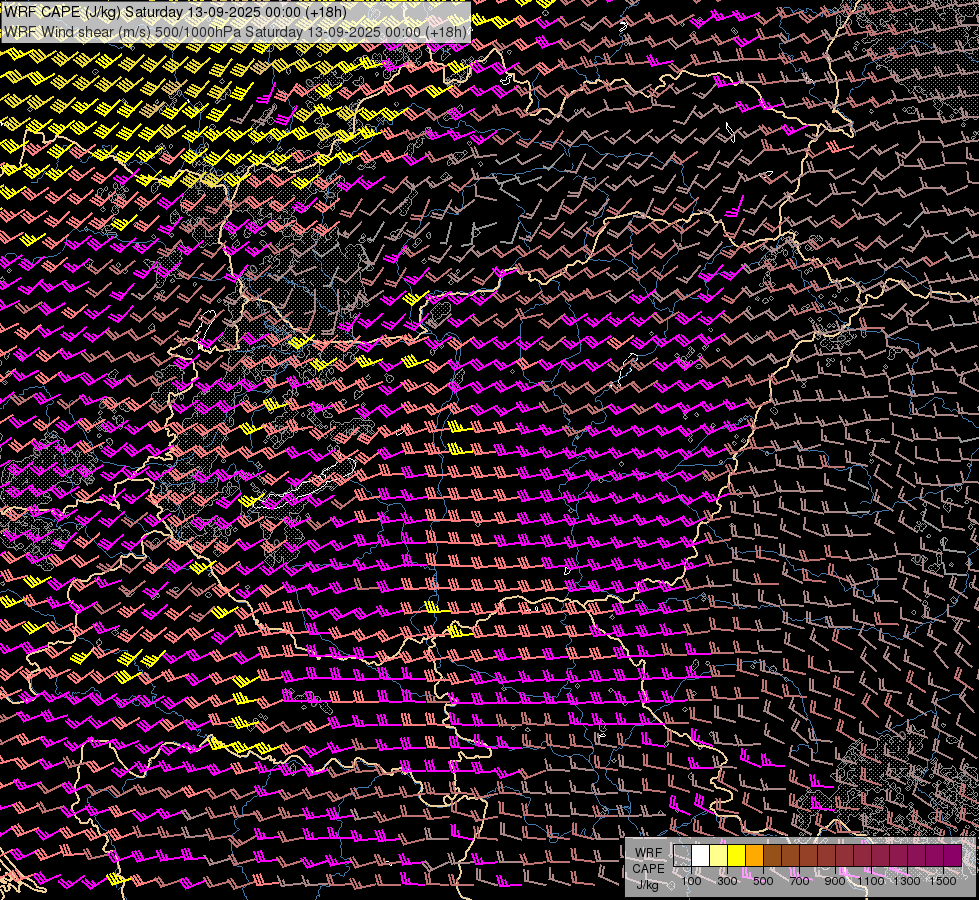Screen dimensions: 979x900
Task: Click the pale yellow CAPE legend swatch
Action: [719, 855]
